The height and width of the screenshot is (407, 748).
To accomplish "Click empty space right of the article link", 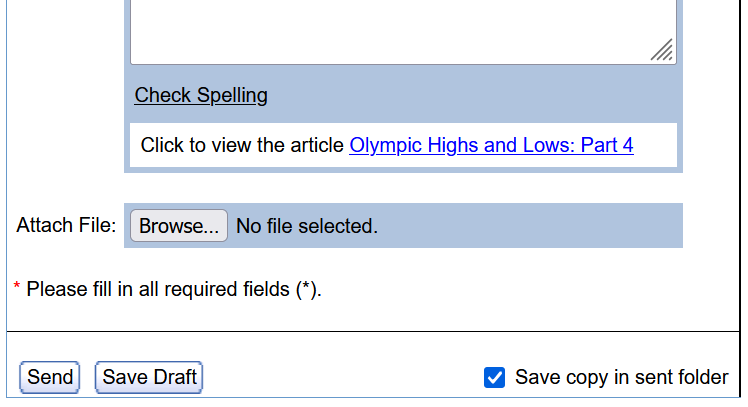I will tap(655, 145).
